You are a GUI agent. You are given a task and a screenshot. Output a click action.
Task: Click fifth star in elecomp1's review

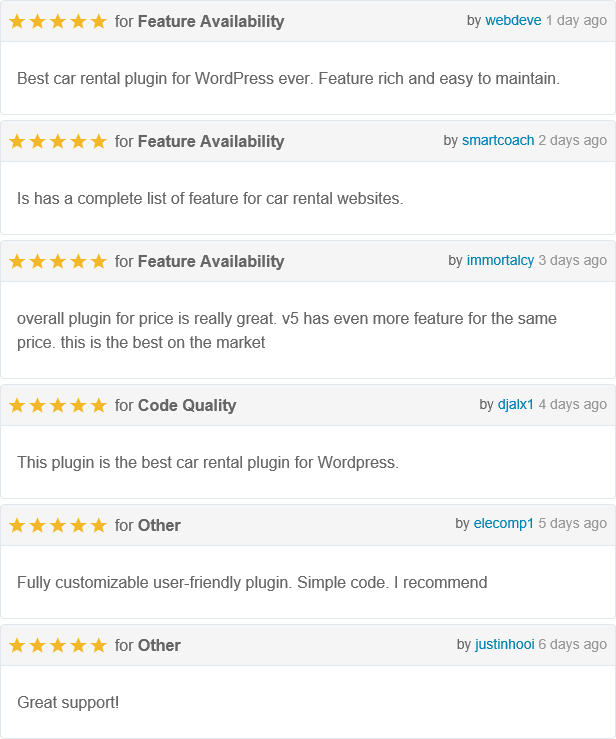pyautogui.click(x=98, y=525)
